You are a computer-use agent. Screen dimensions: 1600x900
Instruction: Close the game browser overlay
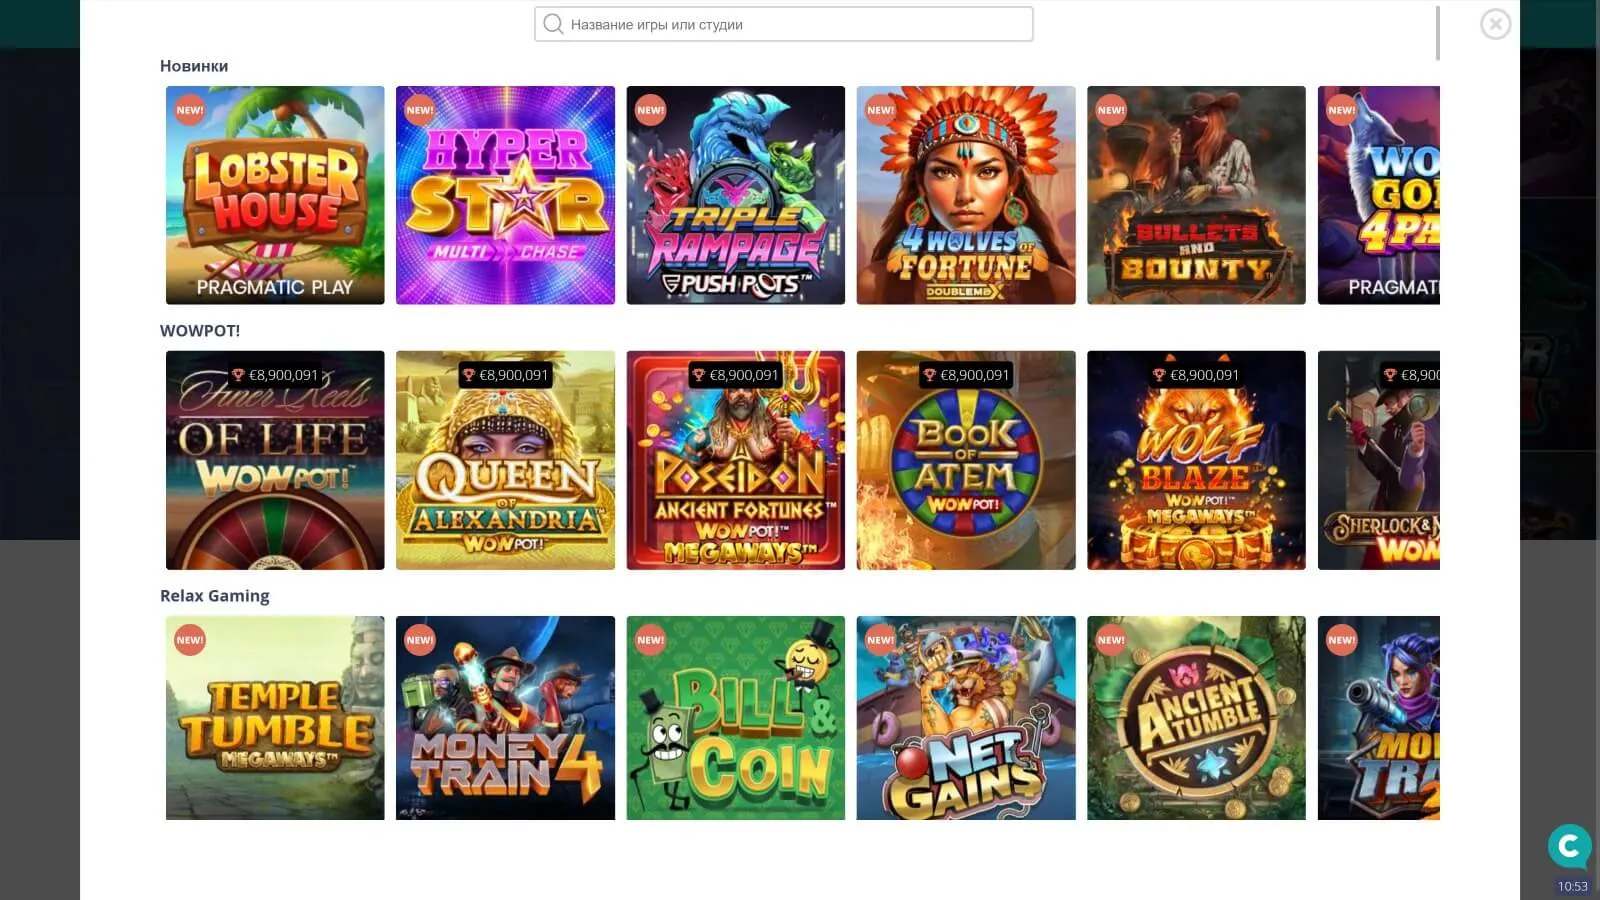[1495, 24]
